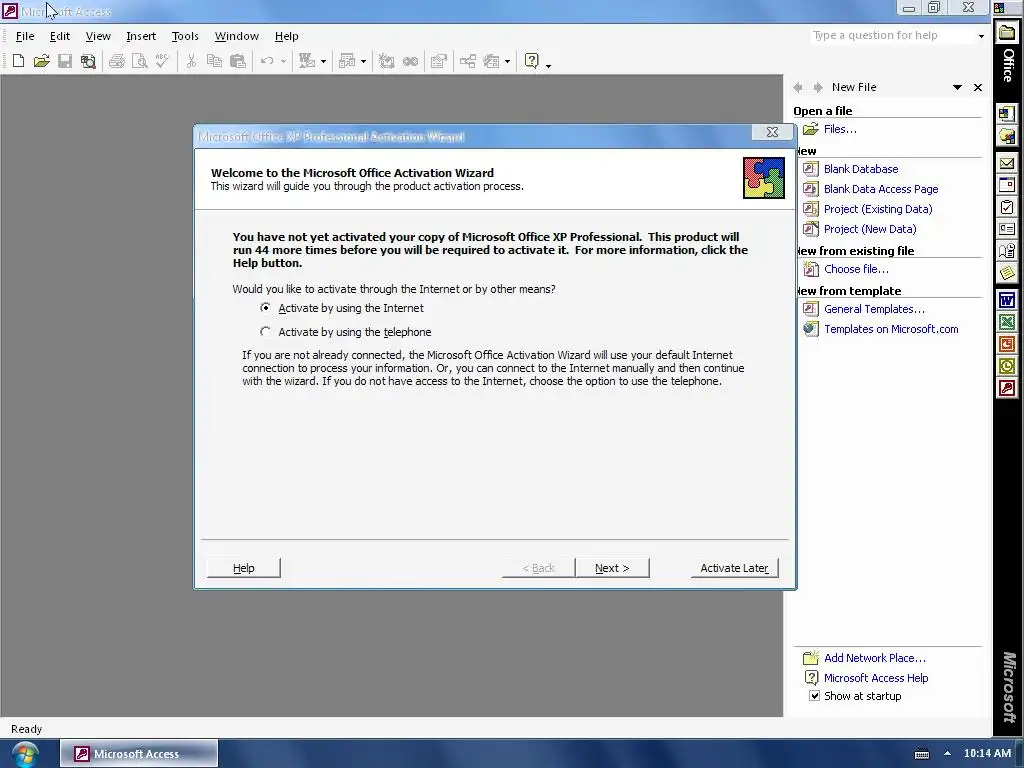1024x768 pixels.
Task: Click the Activate Later button
Action: pos(734,568)
